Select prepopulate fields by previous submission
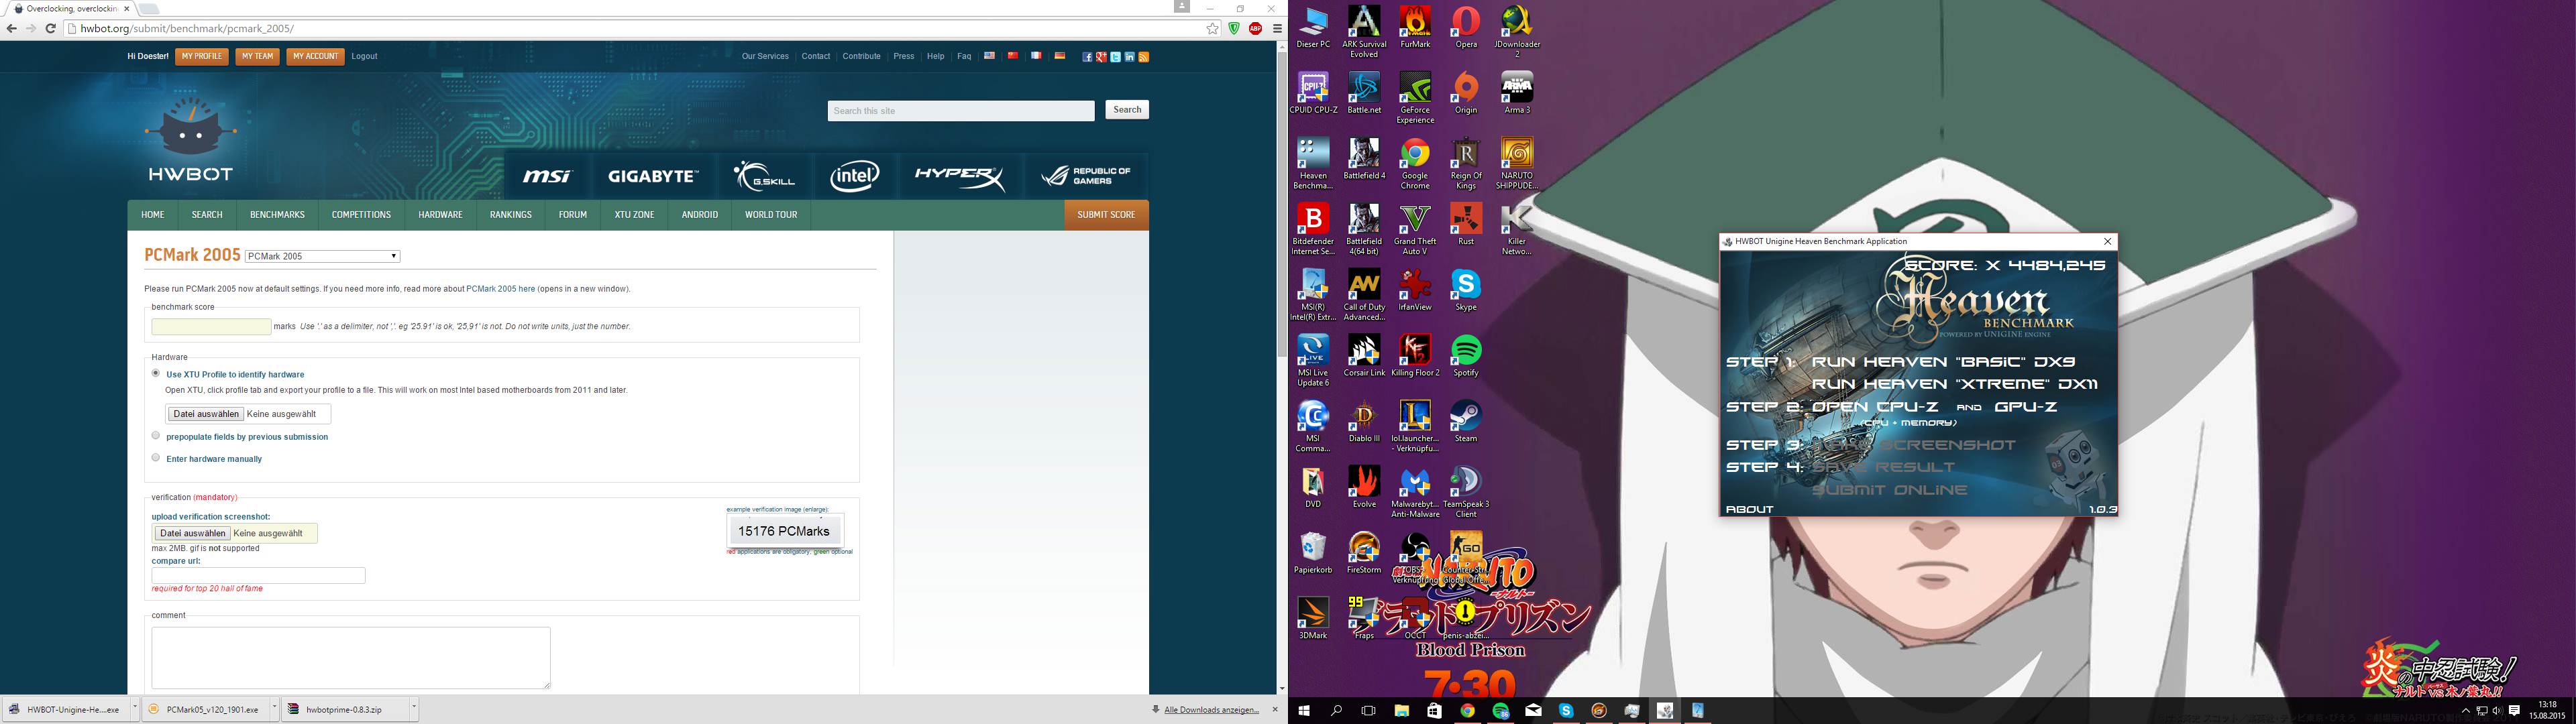Image resolution: width=2576 pixels, height=724 pixels. point(155,435)
